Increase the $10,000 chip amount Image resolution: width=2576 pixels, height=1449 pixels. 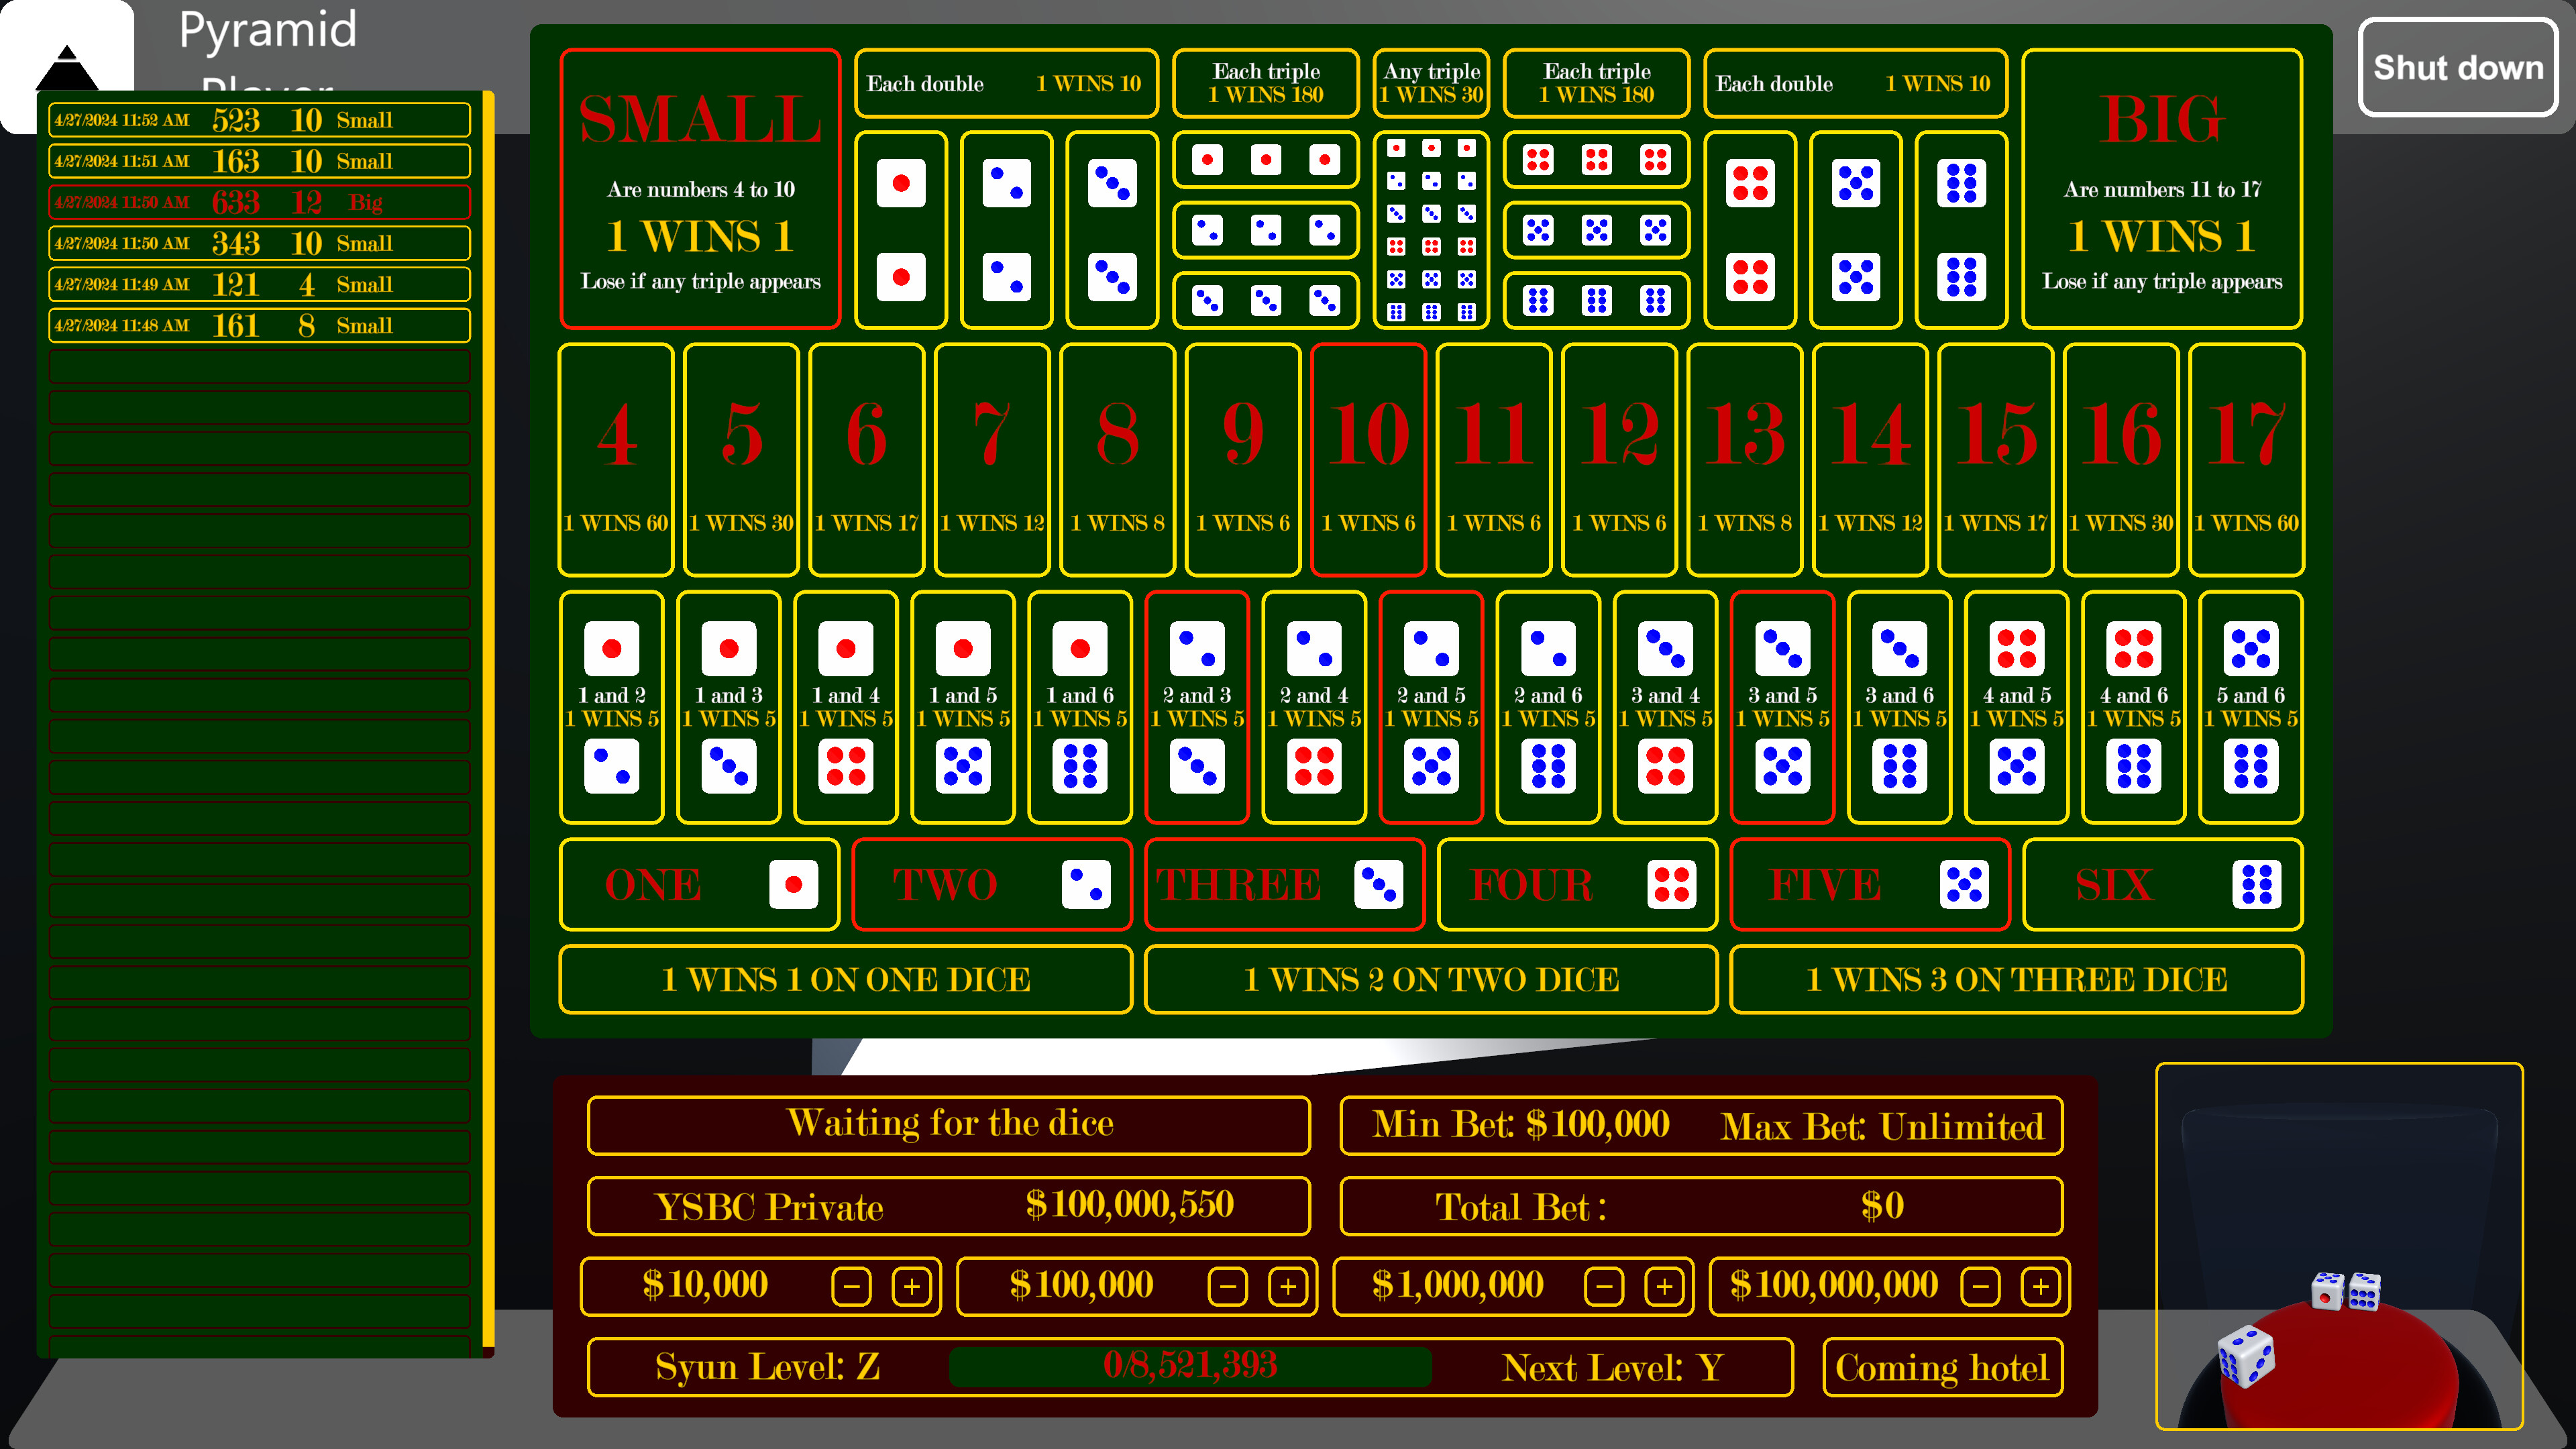pyautogui.click(x=911, y=1286)
